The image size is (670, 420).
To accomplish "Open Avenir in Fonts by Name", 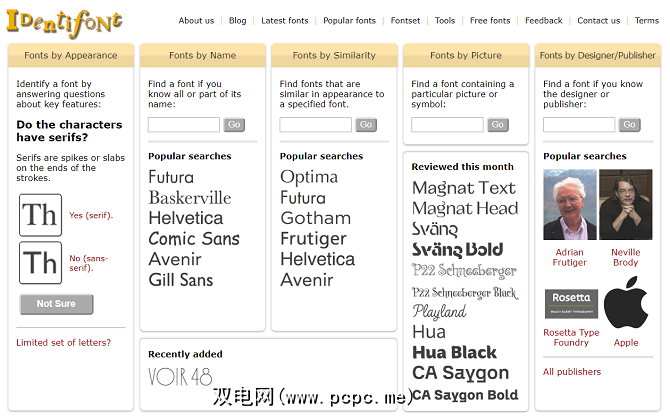I will pyautogui.click(x=175, y=259).
